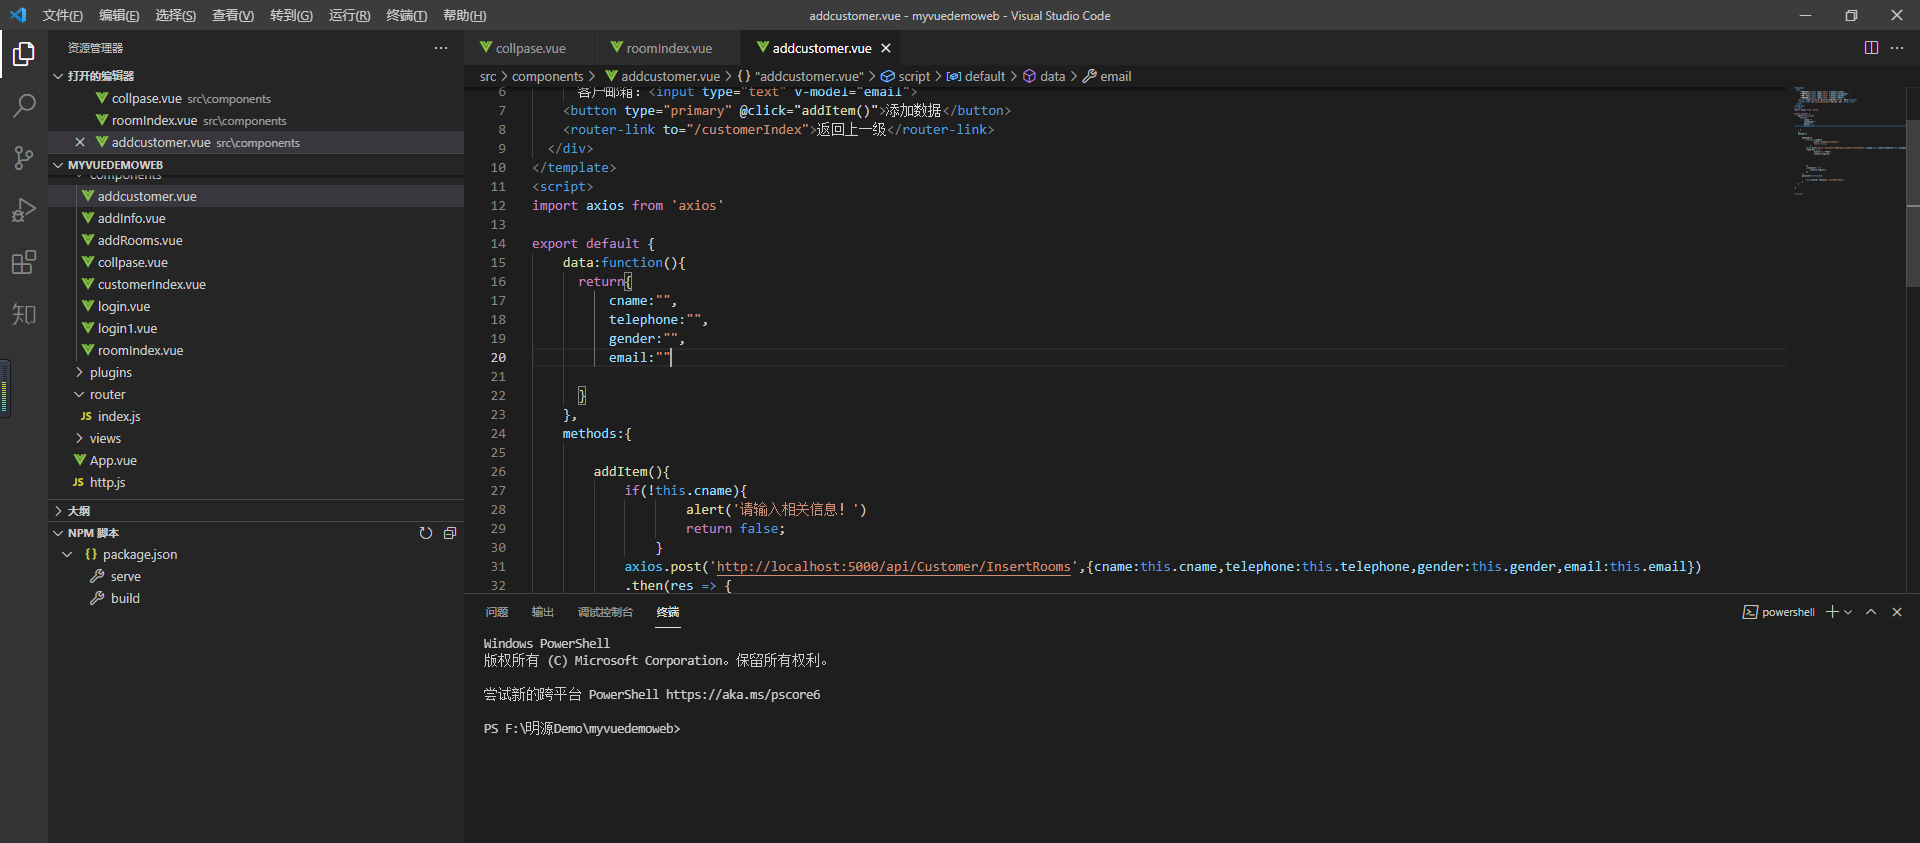The image size is (1920, 843).
Task: Open the 帮助(H) menu
Action: click(x=465, y=15)
